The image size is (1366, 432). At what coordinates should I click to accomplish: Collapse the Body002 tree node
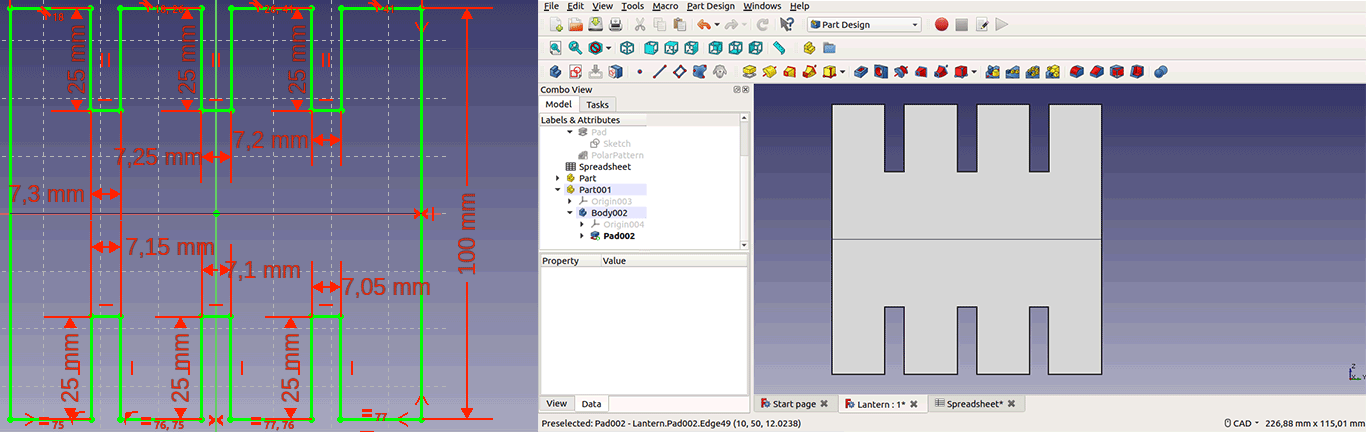570,213
